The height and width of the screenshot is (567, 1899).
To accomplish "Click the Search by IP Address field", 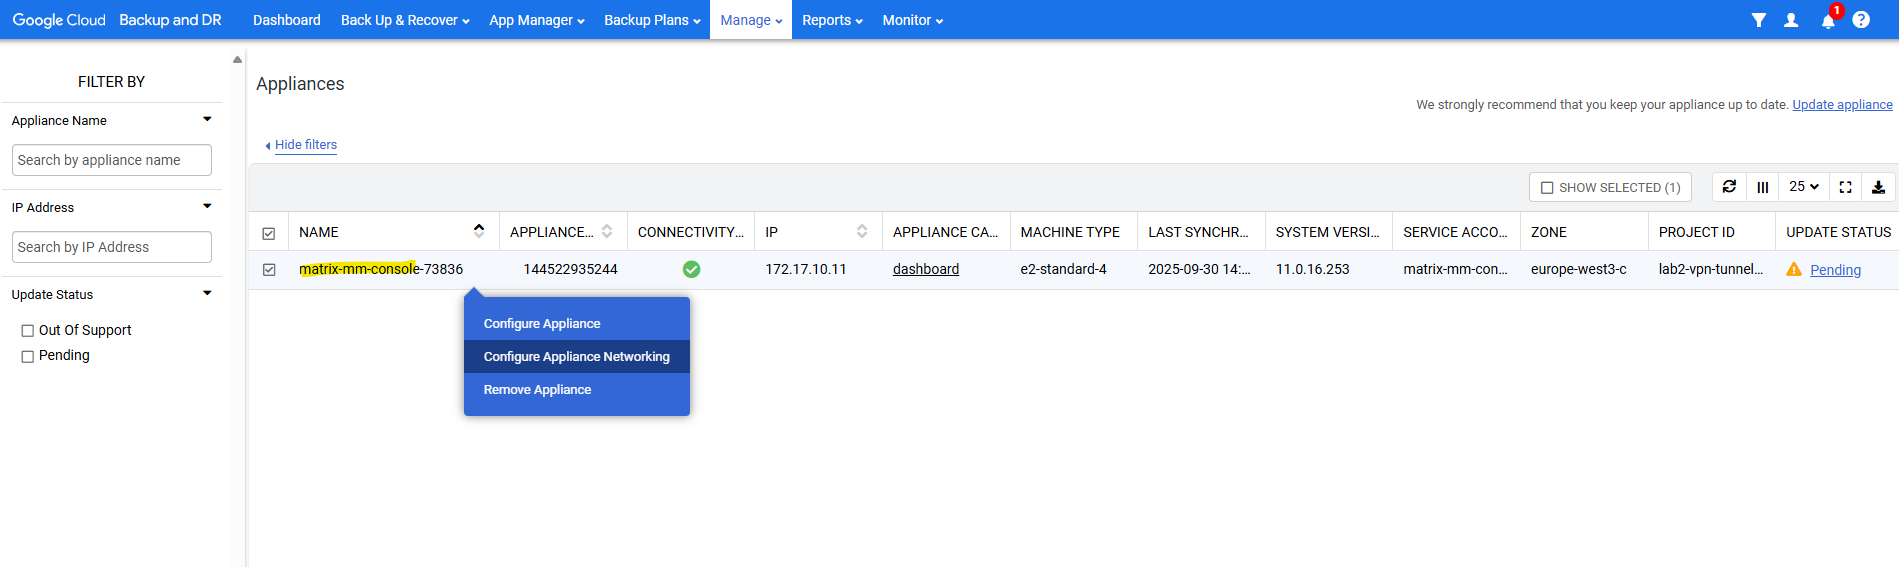I will [x=112, y=247].
